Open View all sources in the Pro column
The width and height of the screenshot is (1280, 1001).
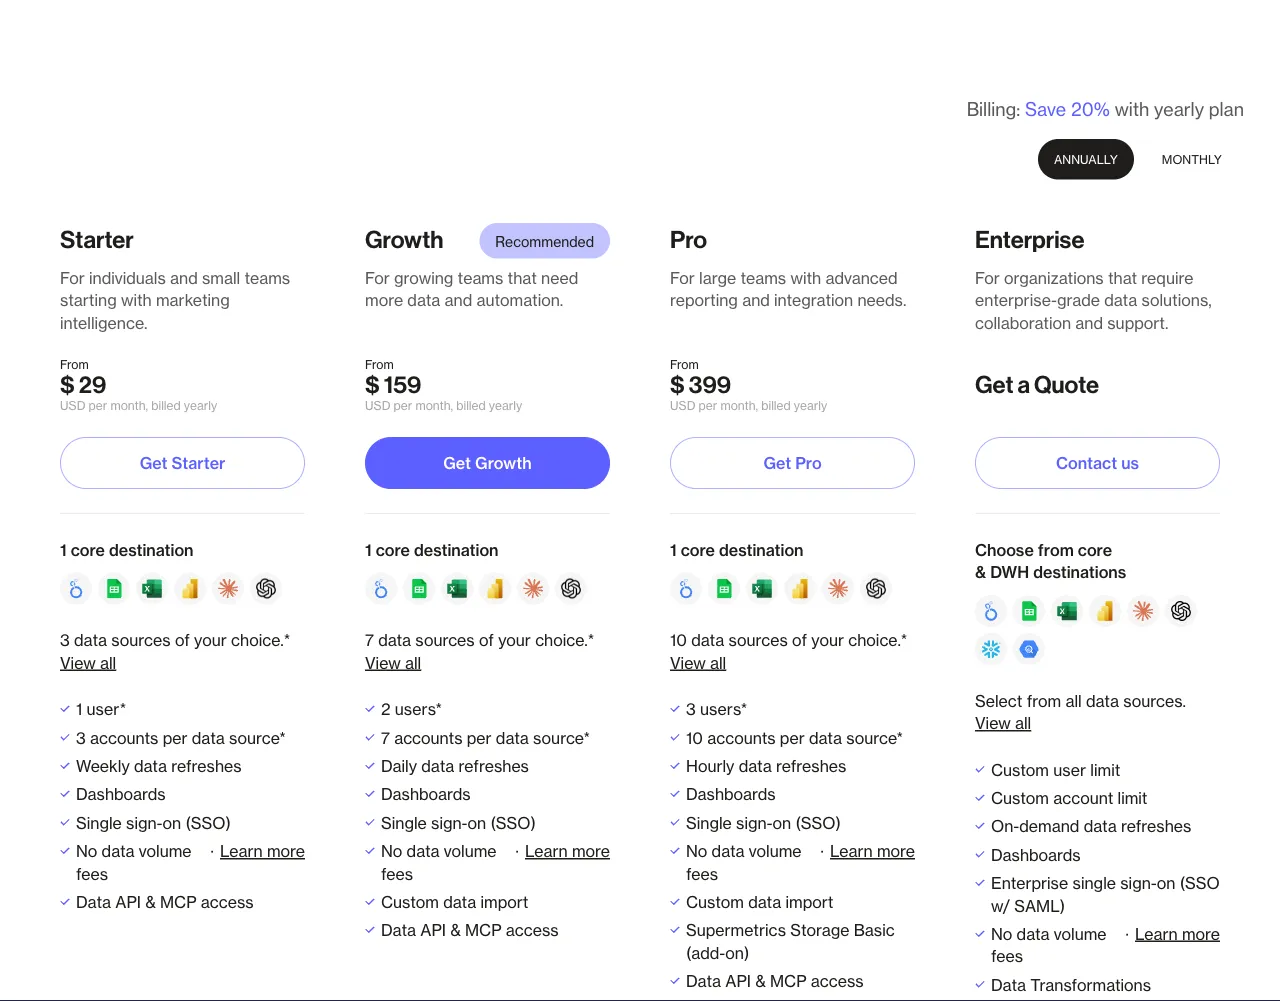(697, 663)
